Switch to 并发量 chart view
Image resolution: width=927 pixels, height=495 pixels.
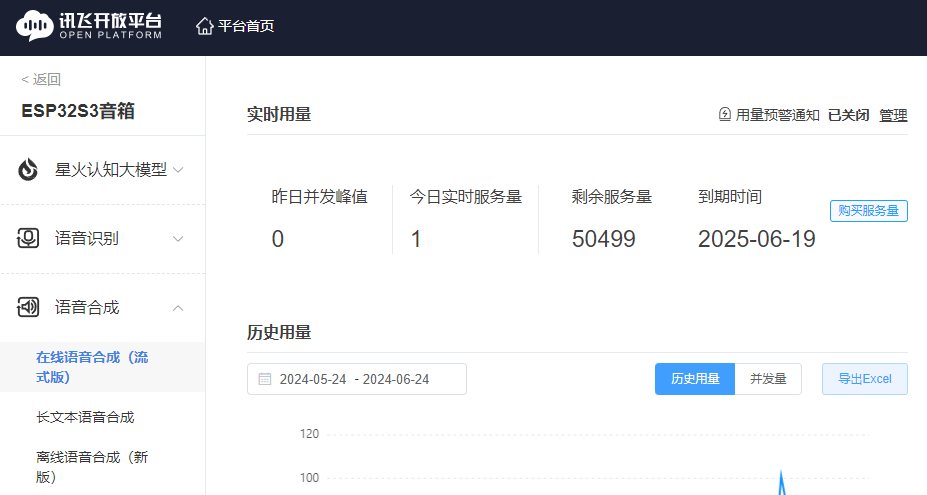[x=768, y=379]
